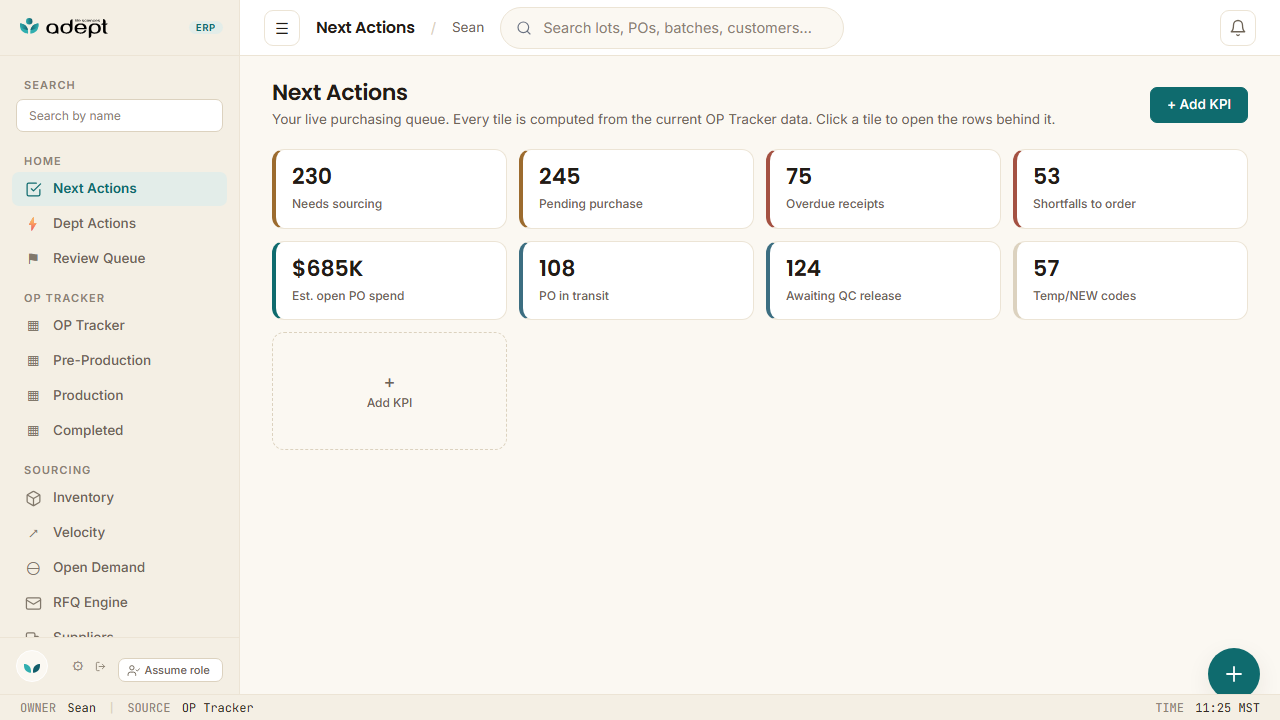Open Next Actions in sidebar
Image resolution: width=1280 pixels, height=720 pixels.
(120, 189)
